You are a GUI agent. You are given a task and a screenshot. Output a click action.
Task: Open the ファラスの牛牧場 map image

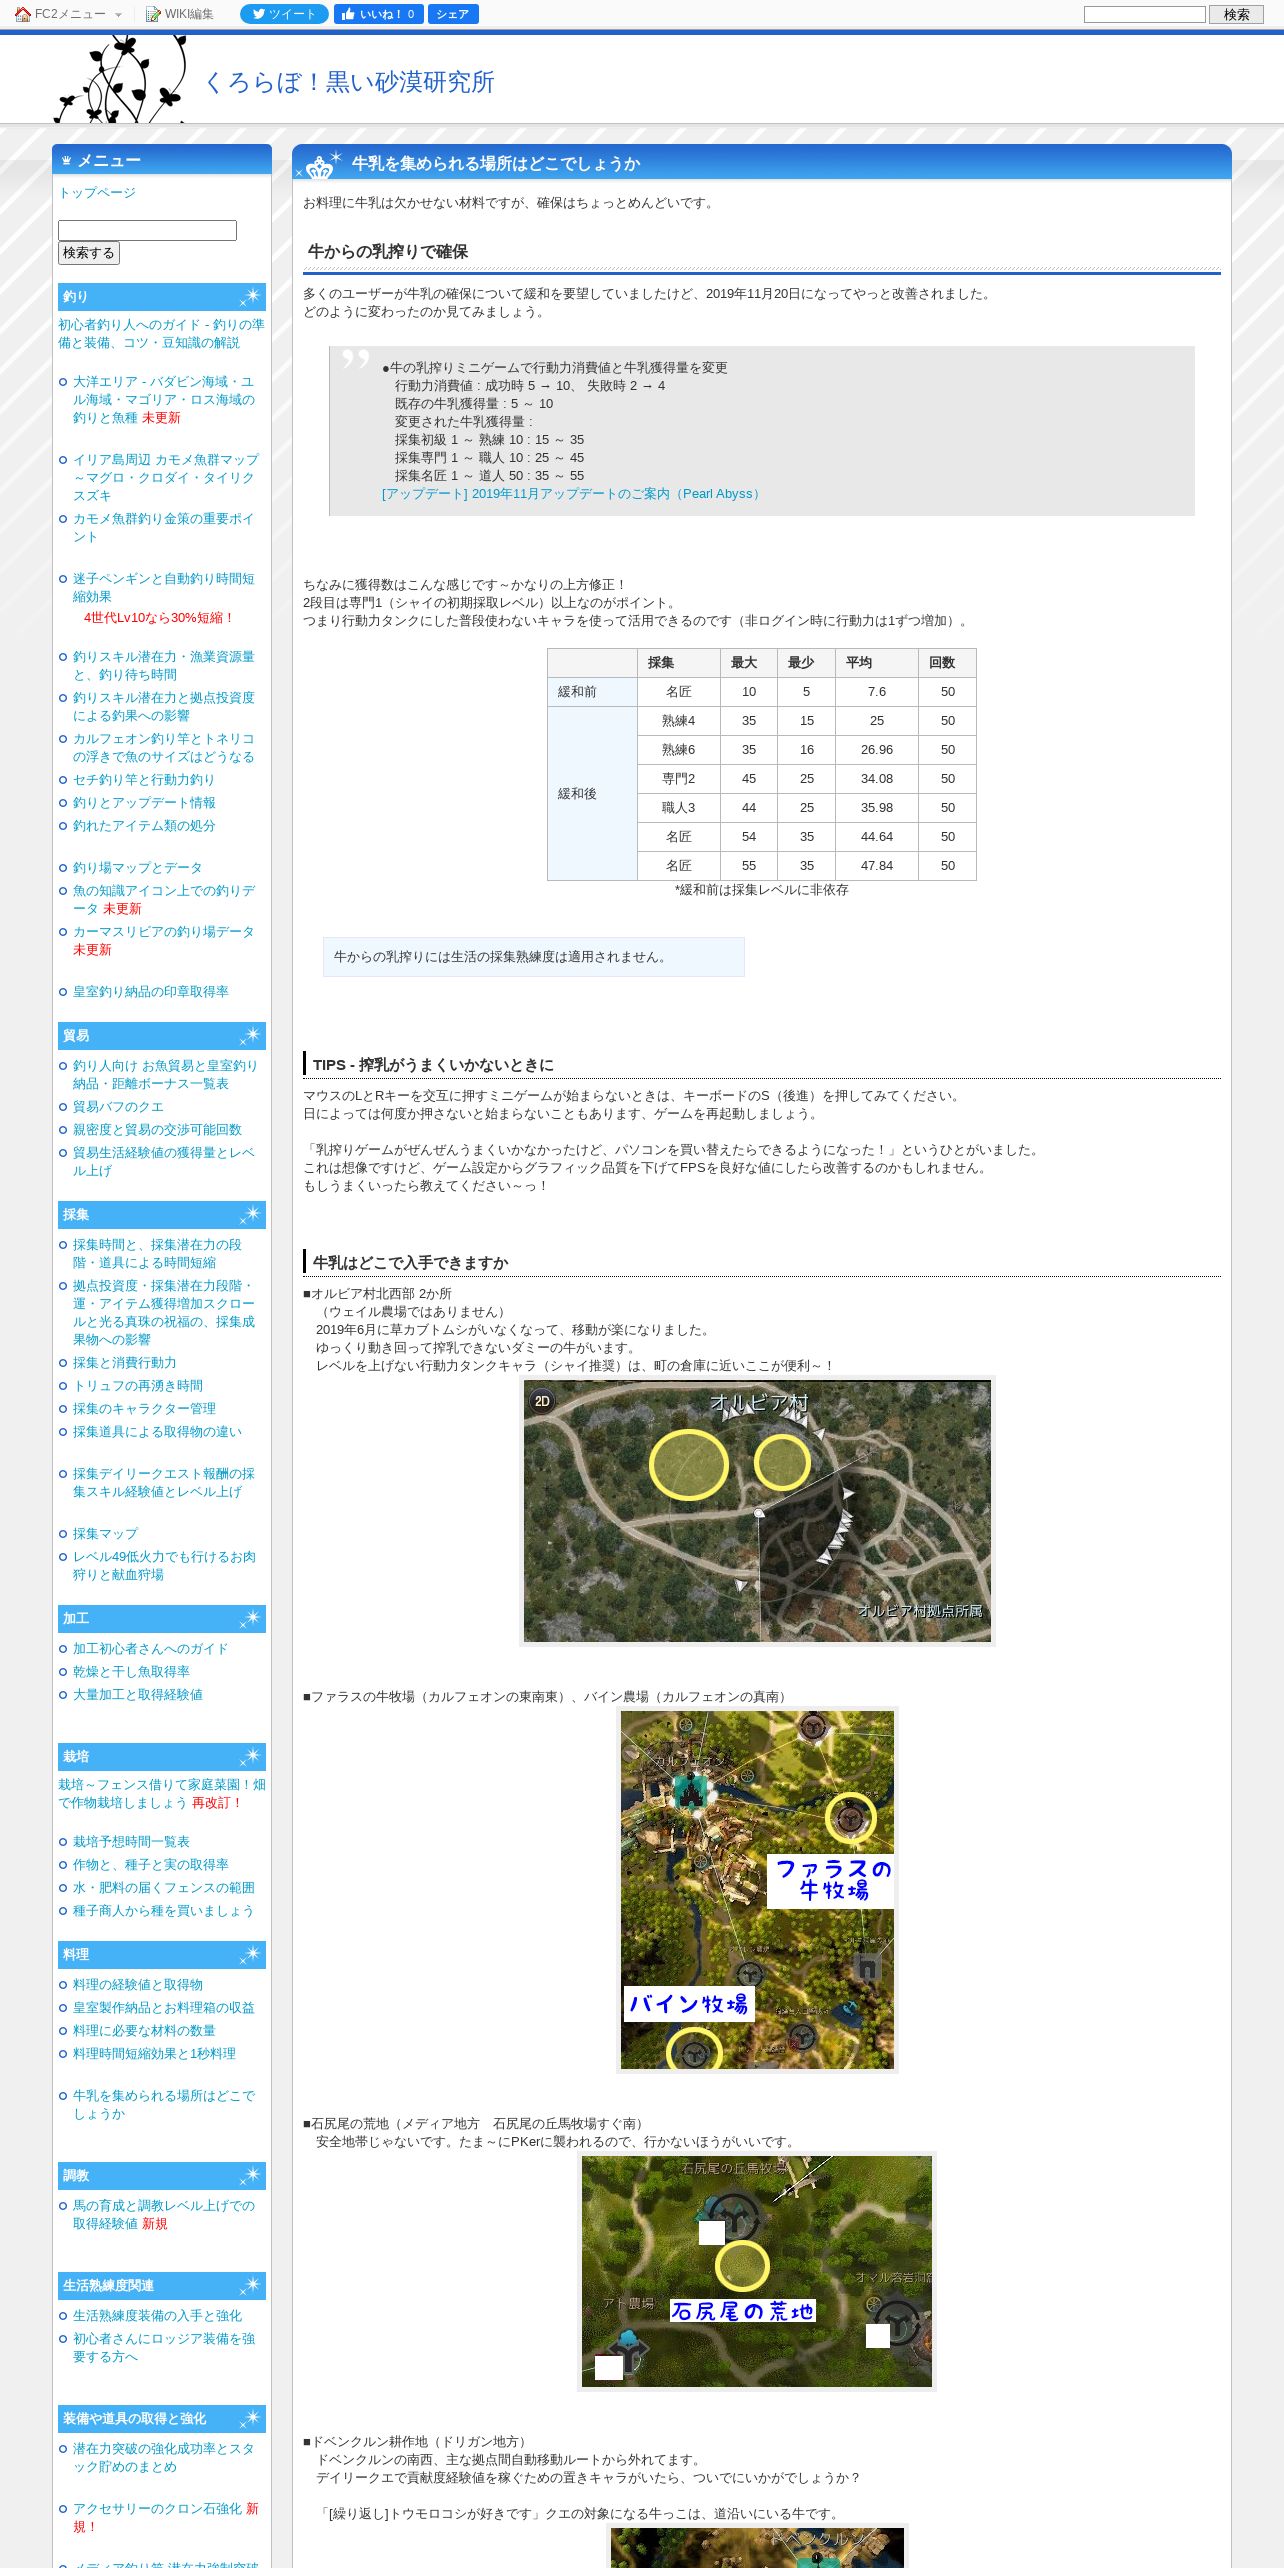point(757,1890)
